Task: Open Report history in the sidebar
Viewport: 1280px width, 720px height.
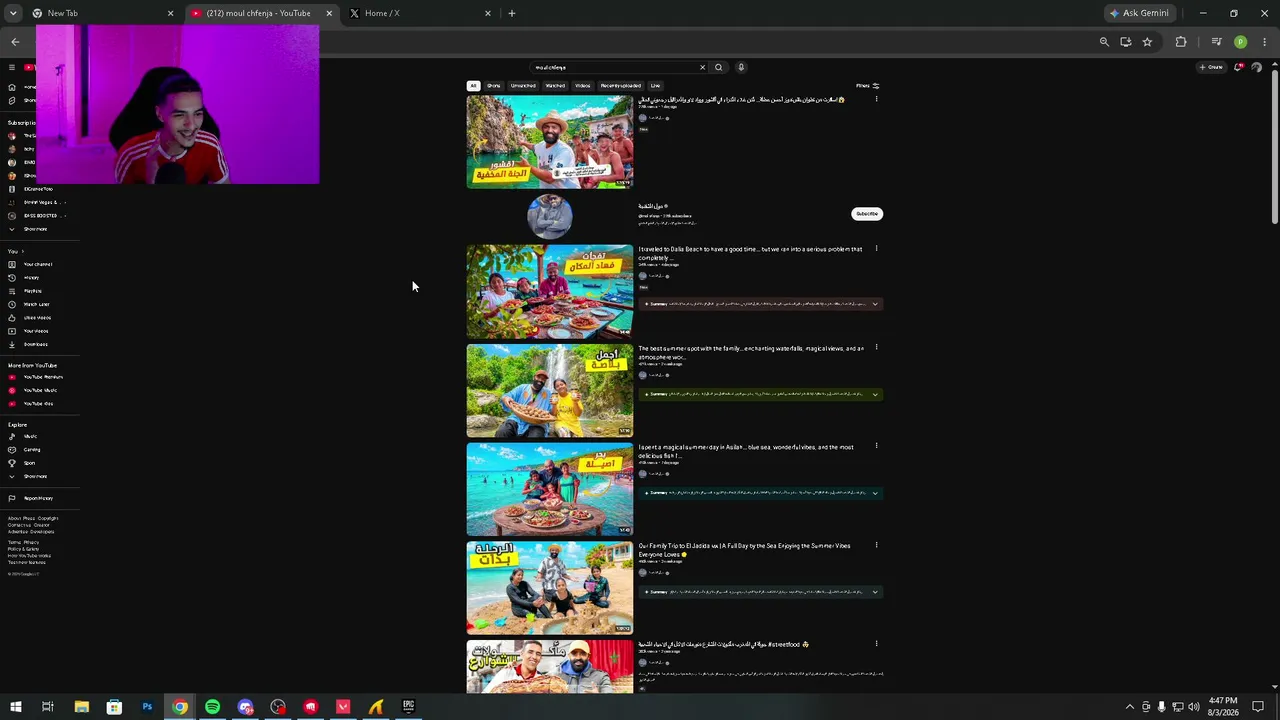Action: click(38, 498)
